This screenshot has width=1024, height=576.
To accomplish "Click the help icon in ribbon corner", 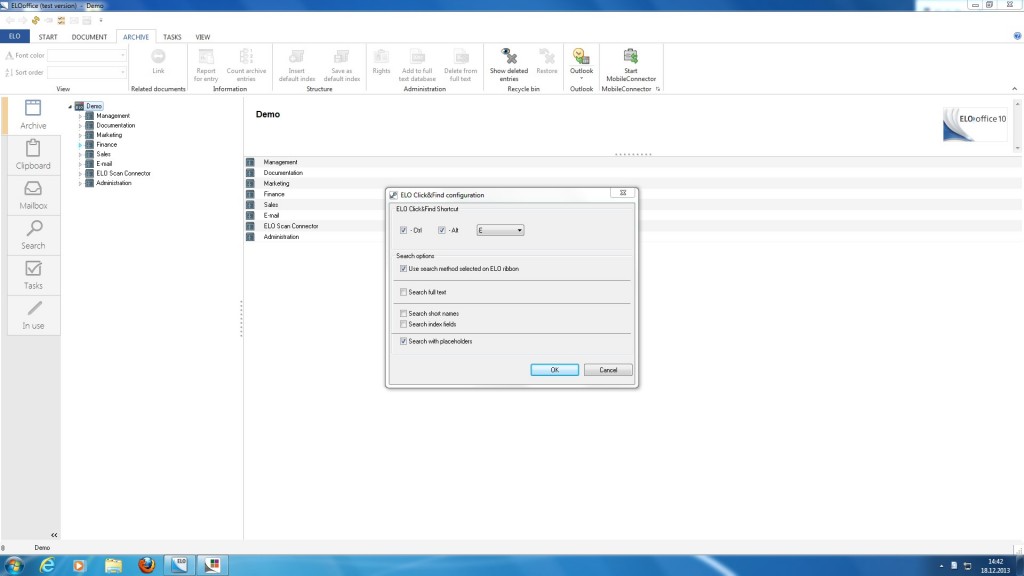I will click(x=1017, y=36).
